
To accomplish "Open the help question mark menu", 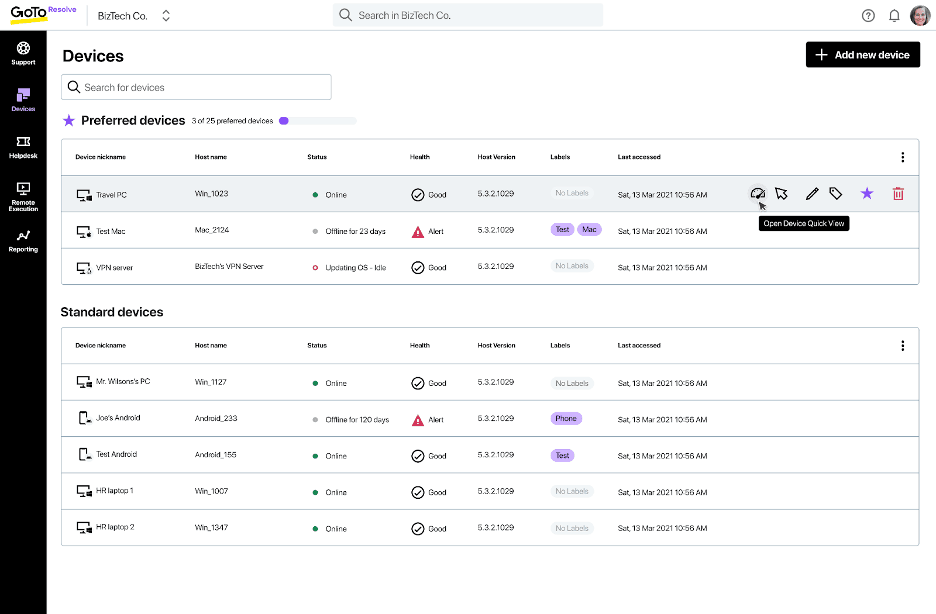I will [x=868, y=15].
